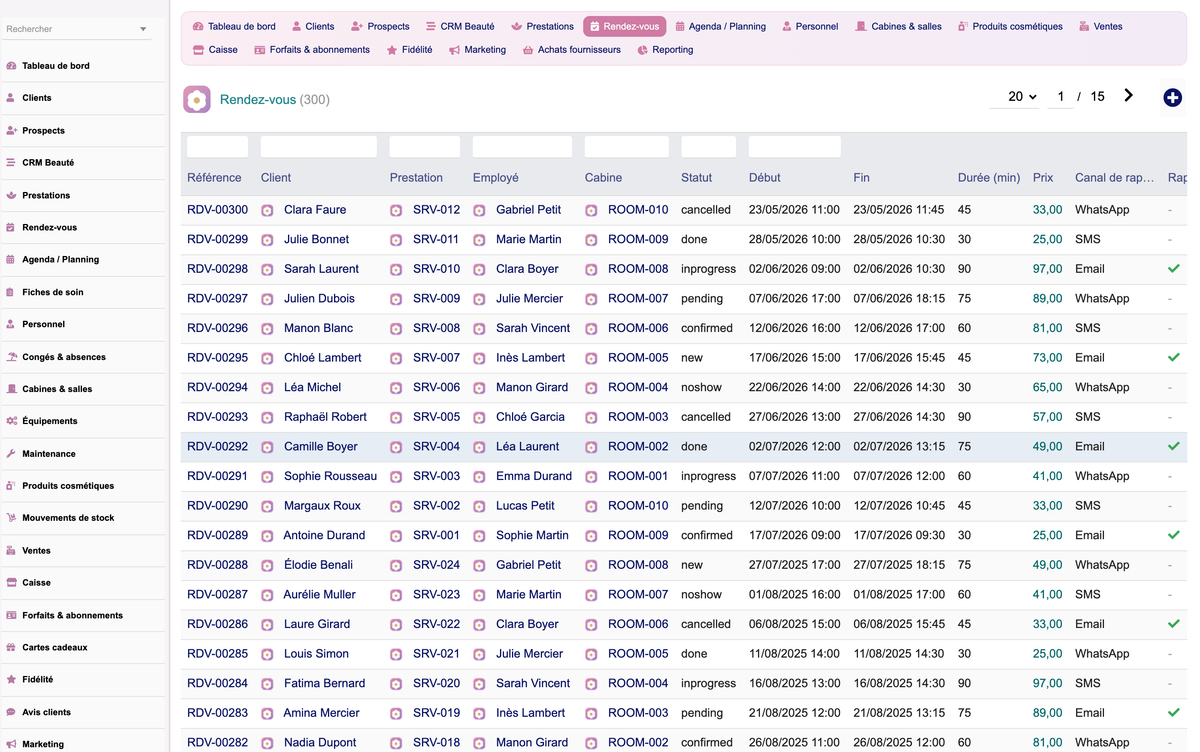Click green check mark in row RDV-00295

pos(1174,357)
